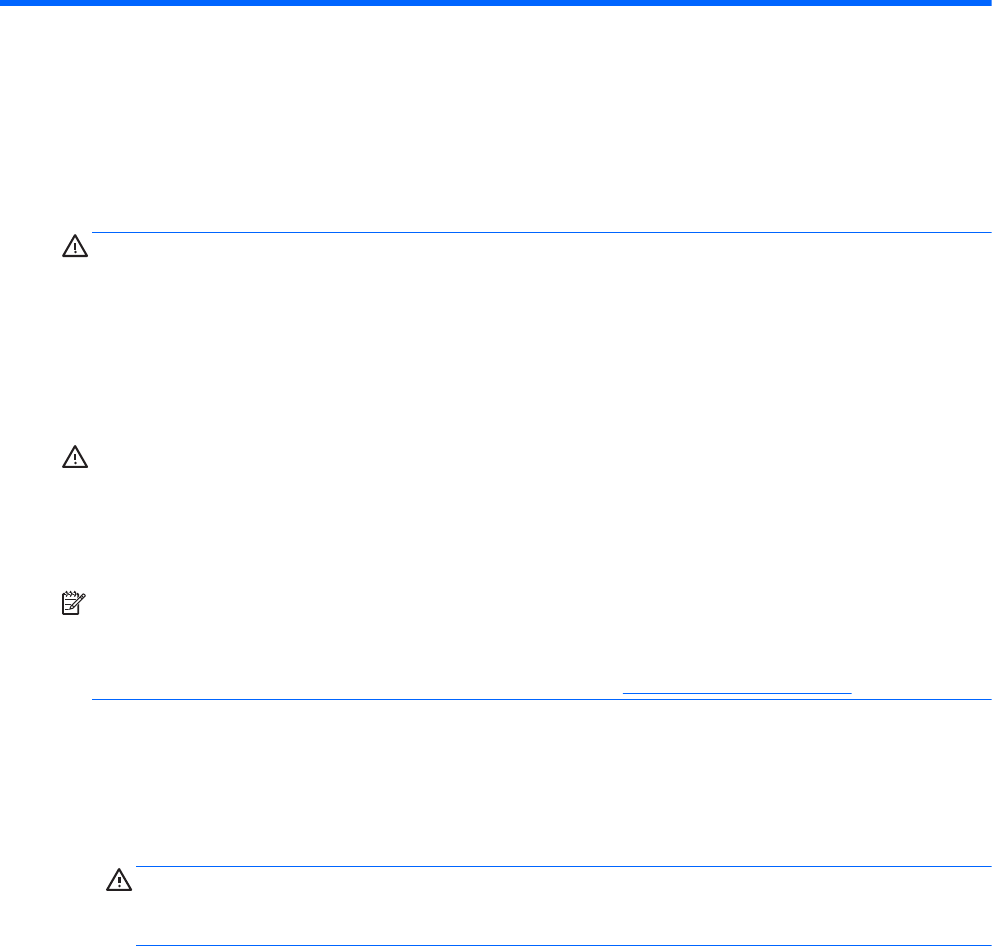Click the blue rule beside the first warning icon
This screenshot has height=946, width=992.
542,232
